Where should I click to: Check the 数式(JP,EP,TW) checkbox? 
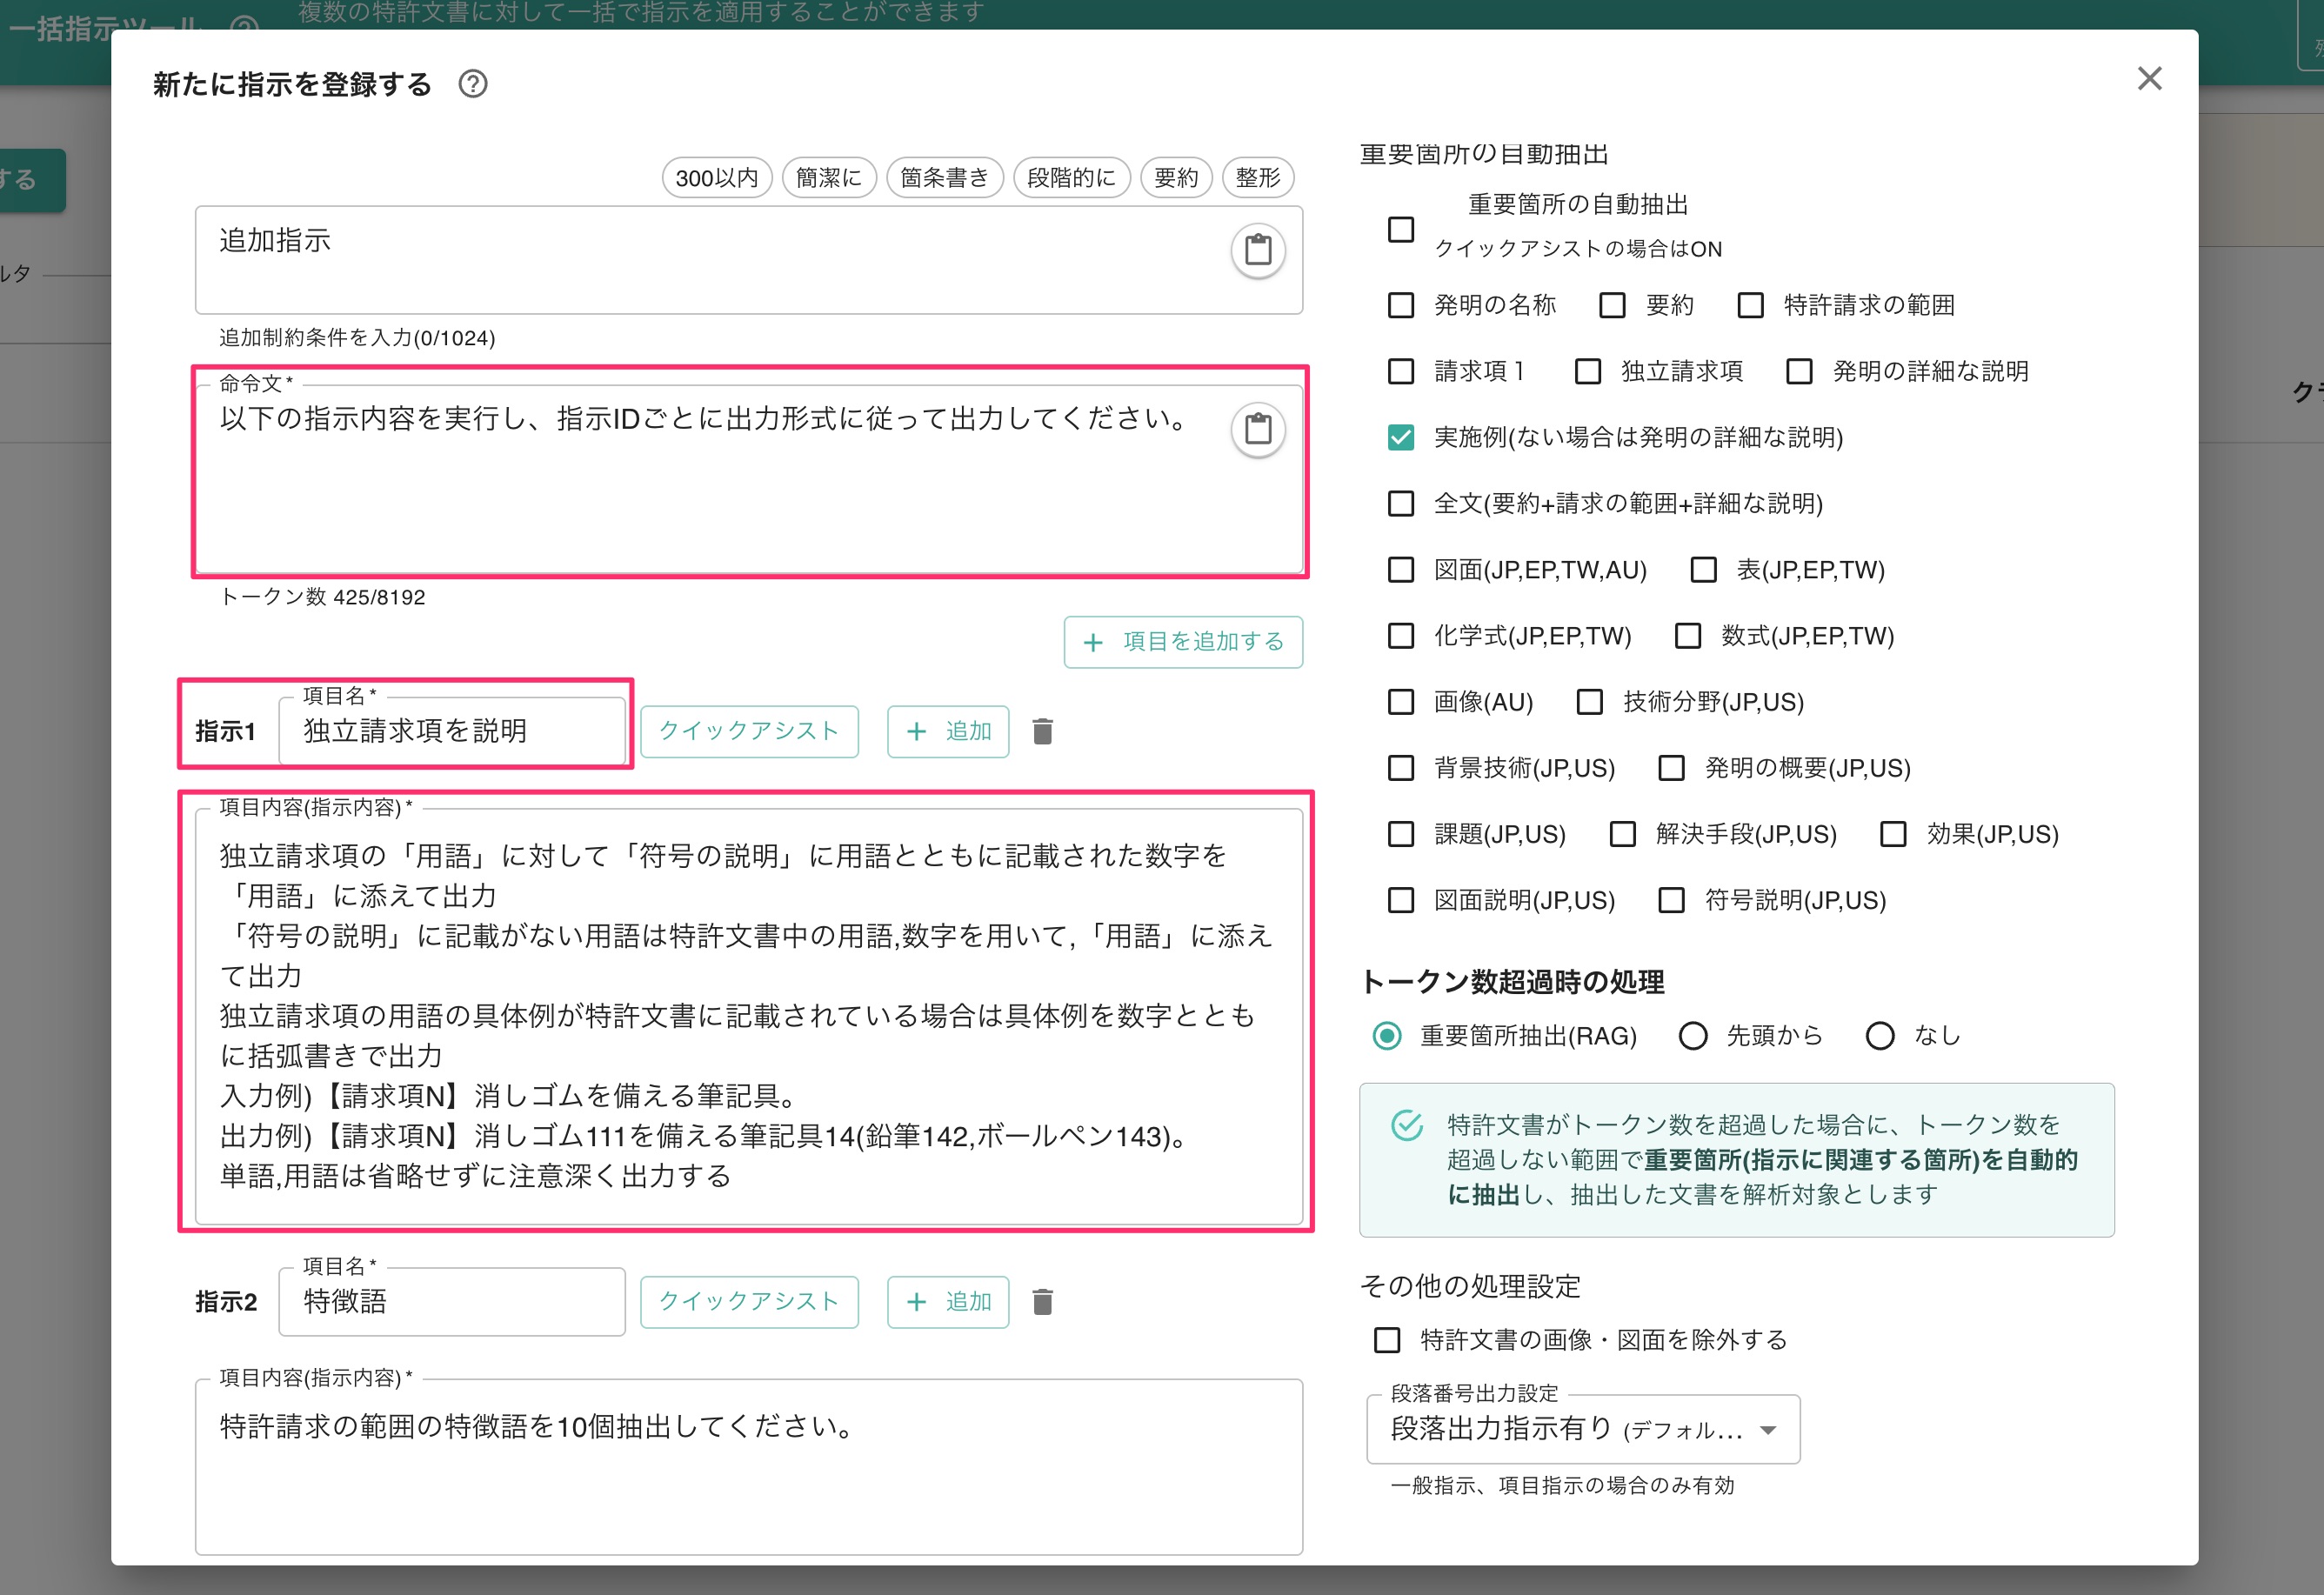coord(1688,636)
